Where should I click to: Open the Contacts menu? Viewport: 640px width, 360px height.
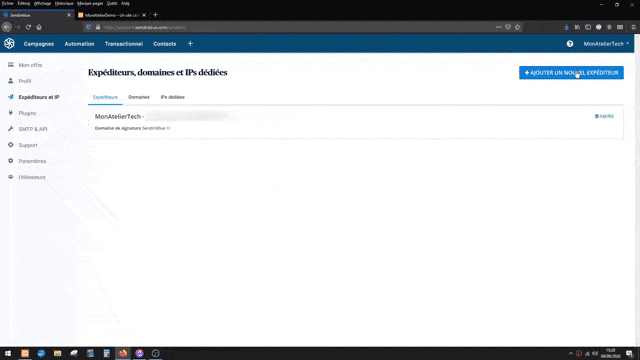point(164,44)
